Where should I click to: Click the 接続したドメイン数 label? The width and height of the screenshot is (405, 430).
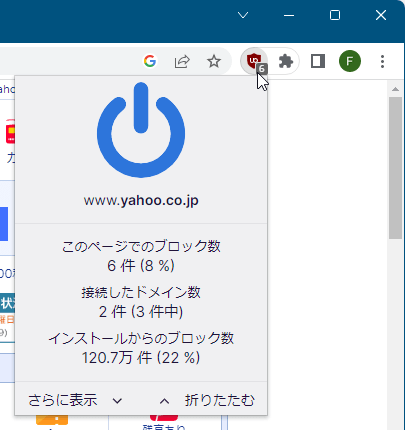[x=141, y=292]
